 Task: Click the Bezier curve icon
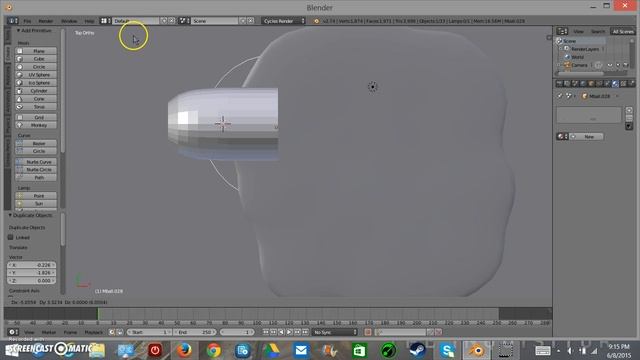pyautogui.click(x=19, y=143)
